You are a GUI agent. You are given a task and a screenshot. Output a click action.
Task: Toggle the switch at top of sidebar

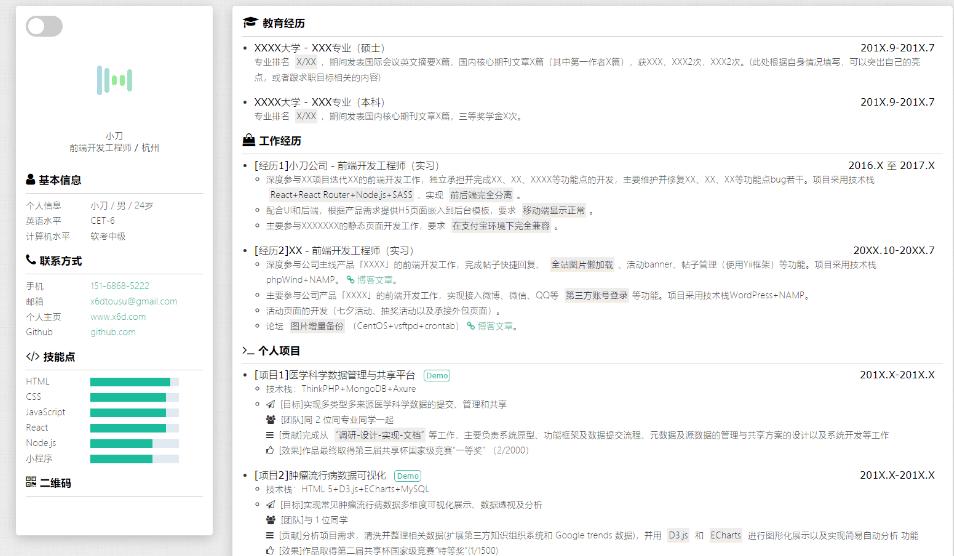(44, 26)
